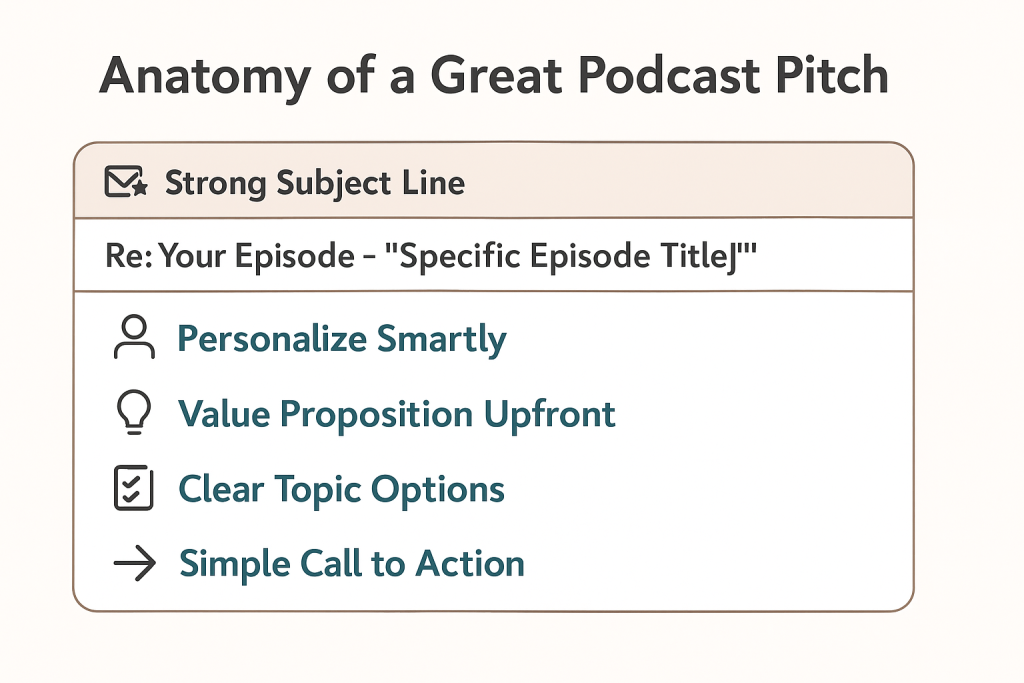Image resolution: width=1024 pixels, height=683 pixels.
Task: Choose the Clear Topic Options entry
Action: coord(342,490)
